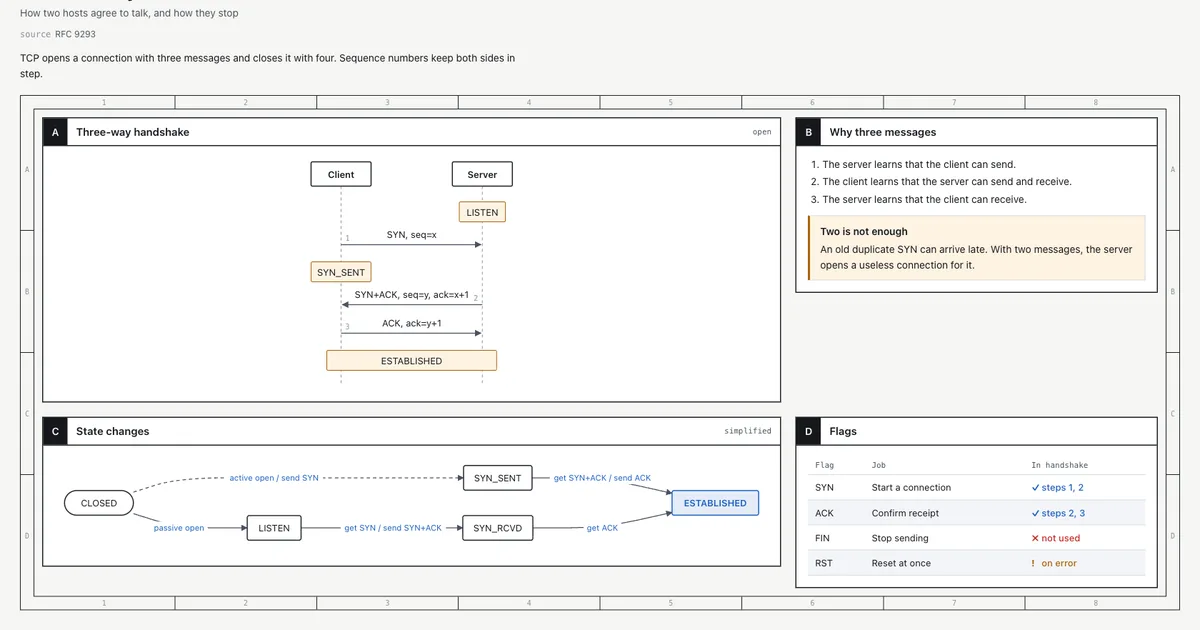The height and width of the screenshot is (630, 1200).
Task: Click the 'on error' cell
Action: click(x=1054, y=563)
